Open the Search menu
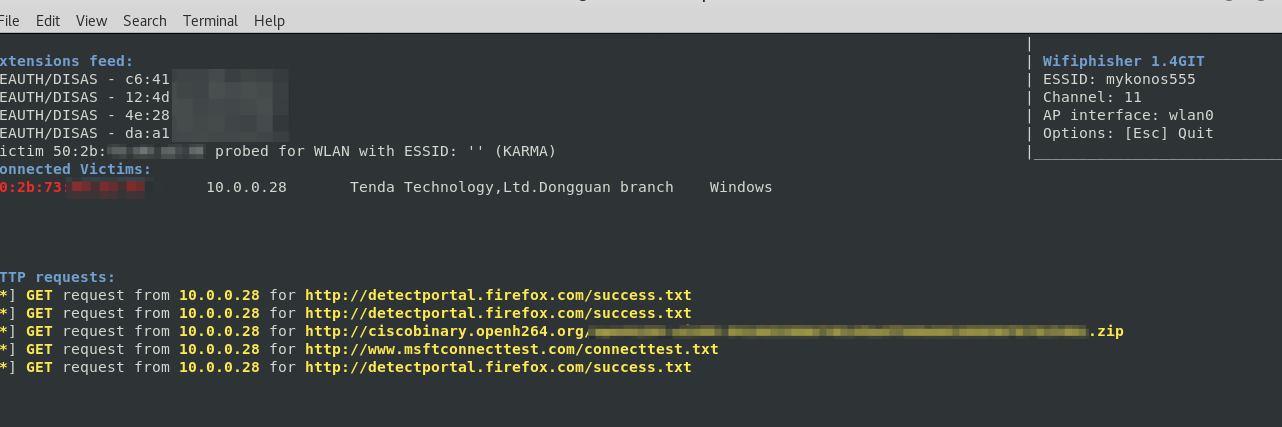 pyautogui.click(x=145, y=20)
